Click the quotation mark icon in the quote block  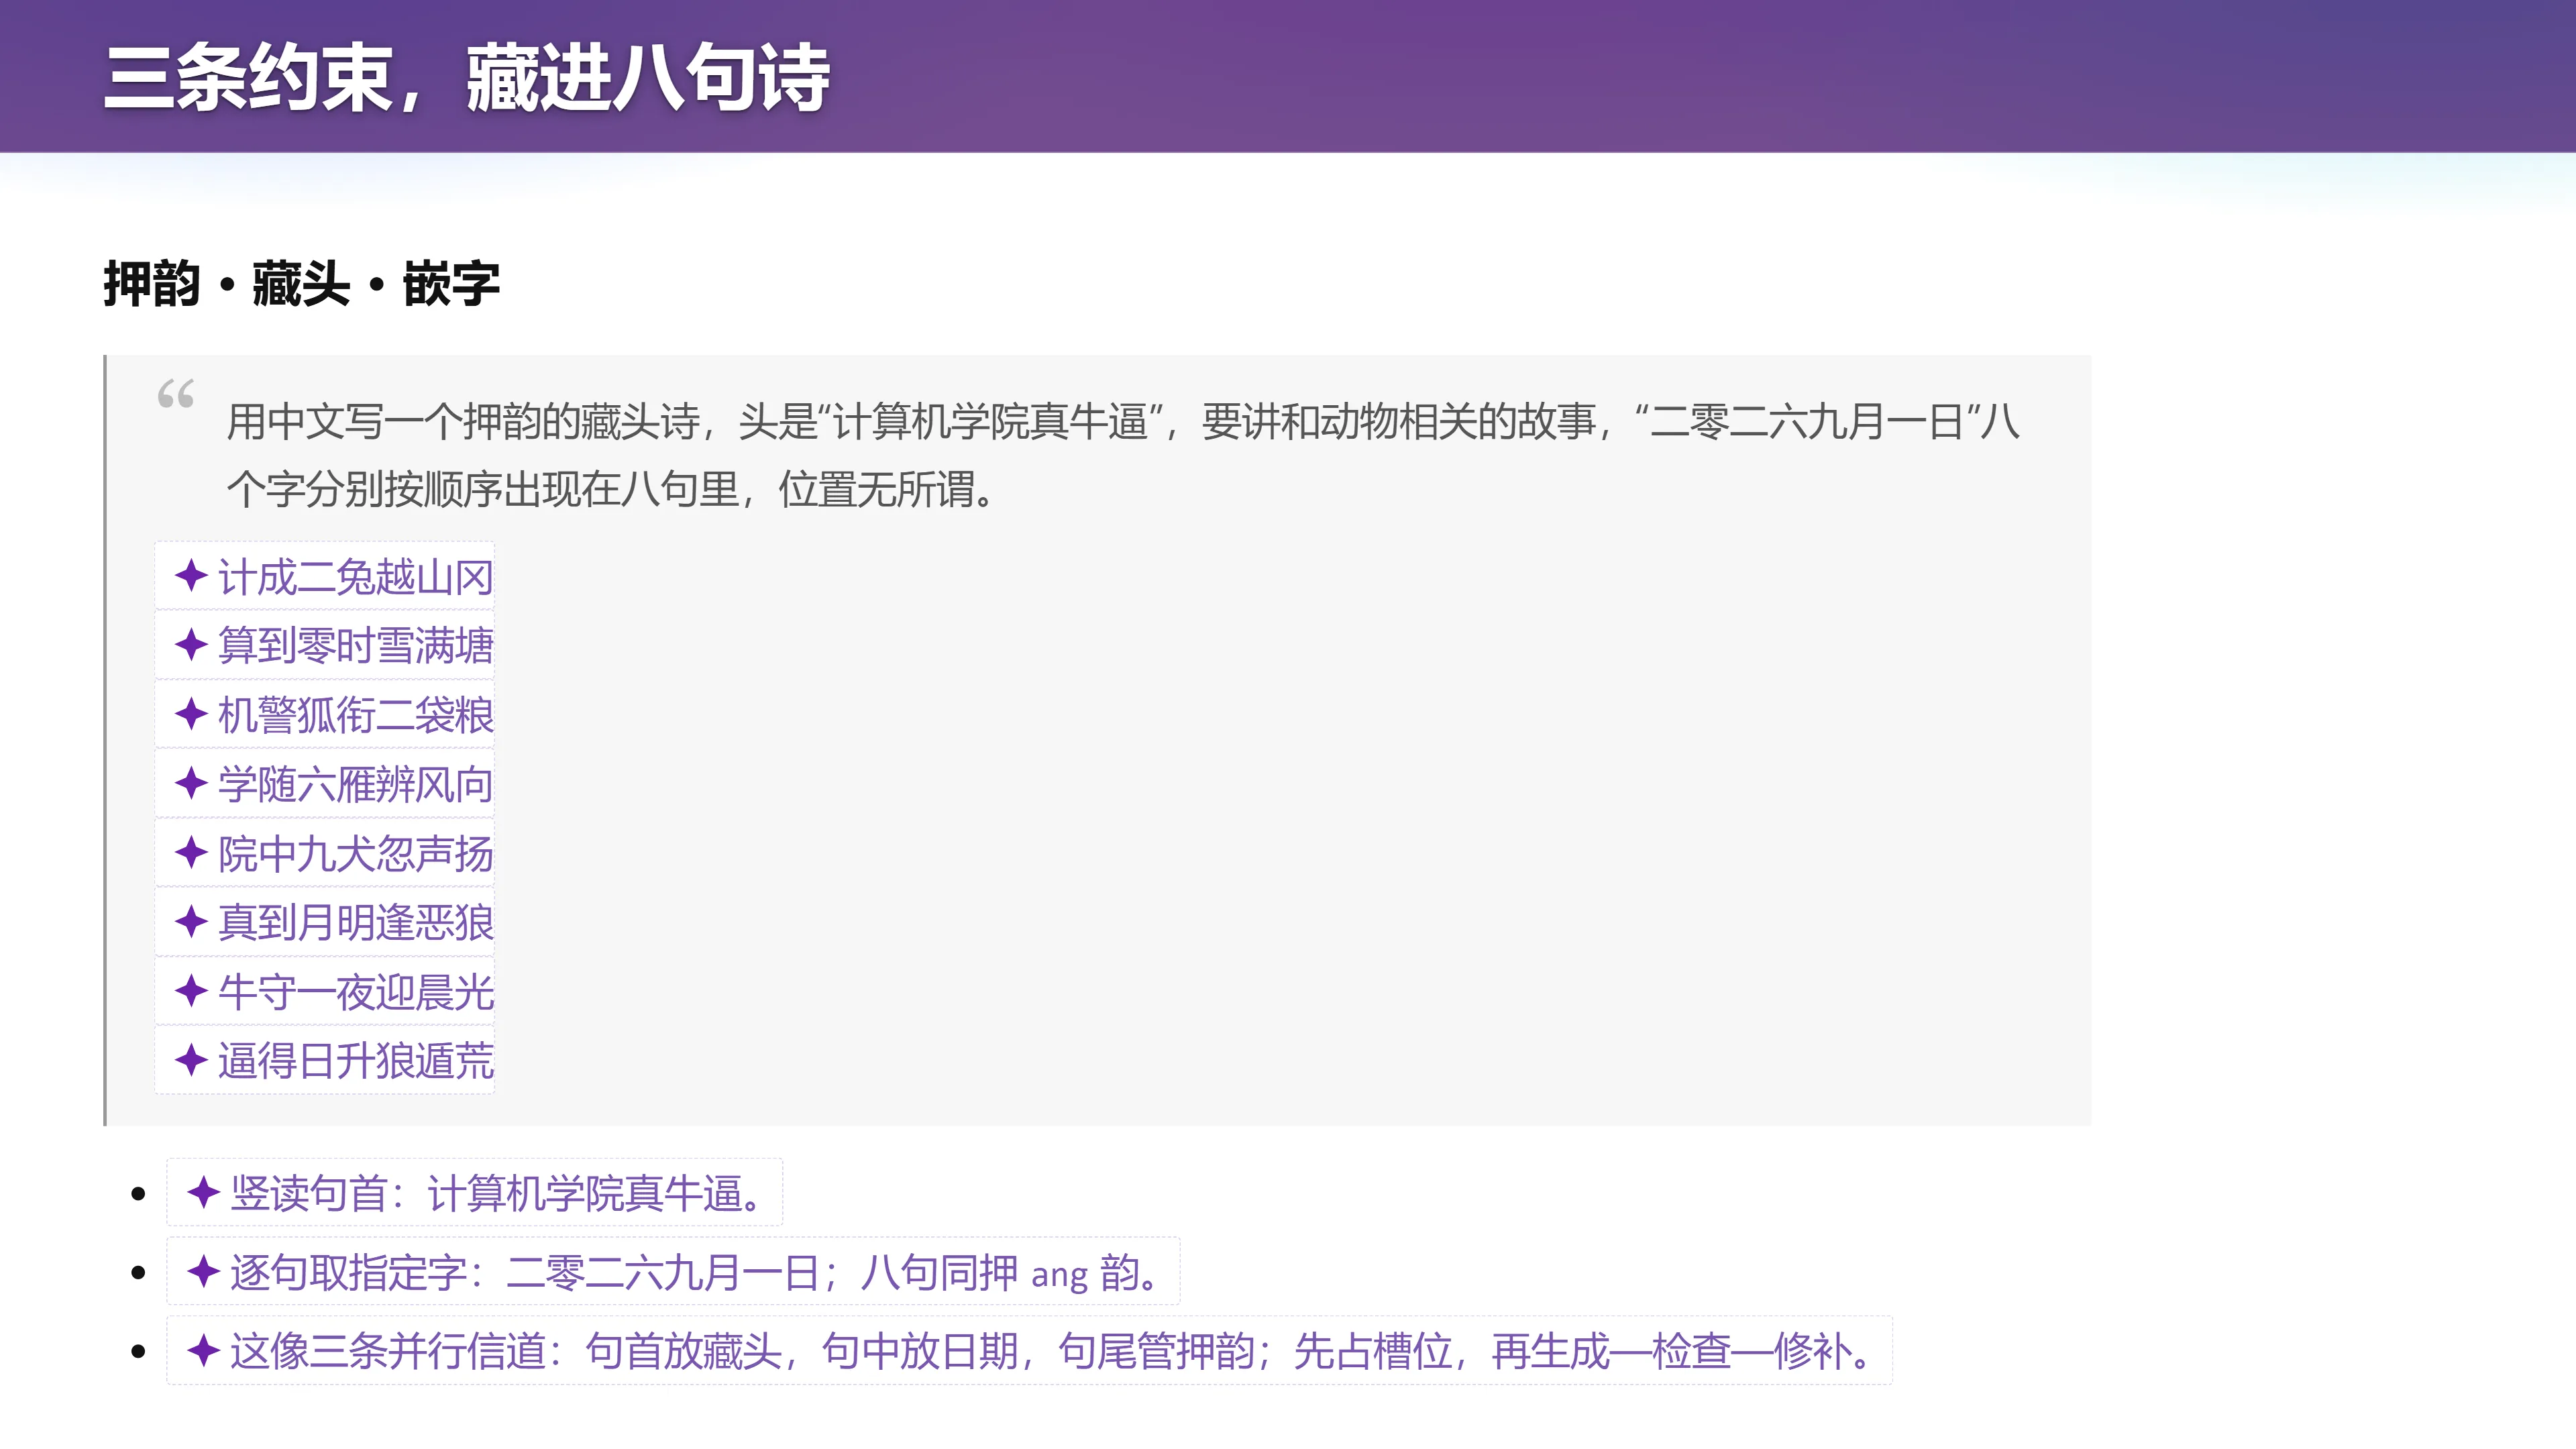coord(176,394)
